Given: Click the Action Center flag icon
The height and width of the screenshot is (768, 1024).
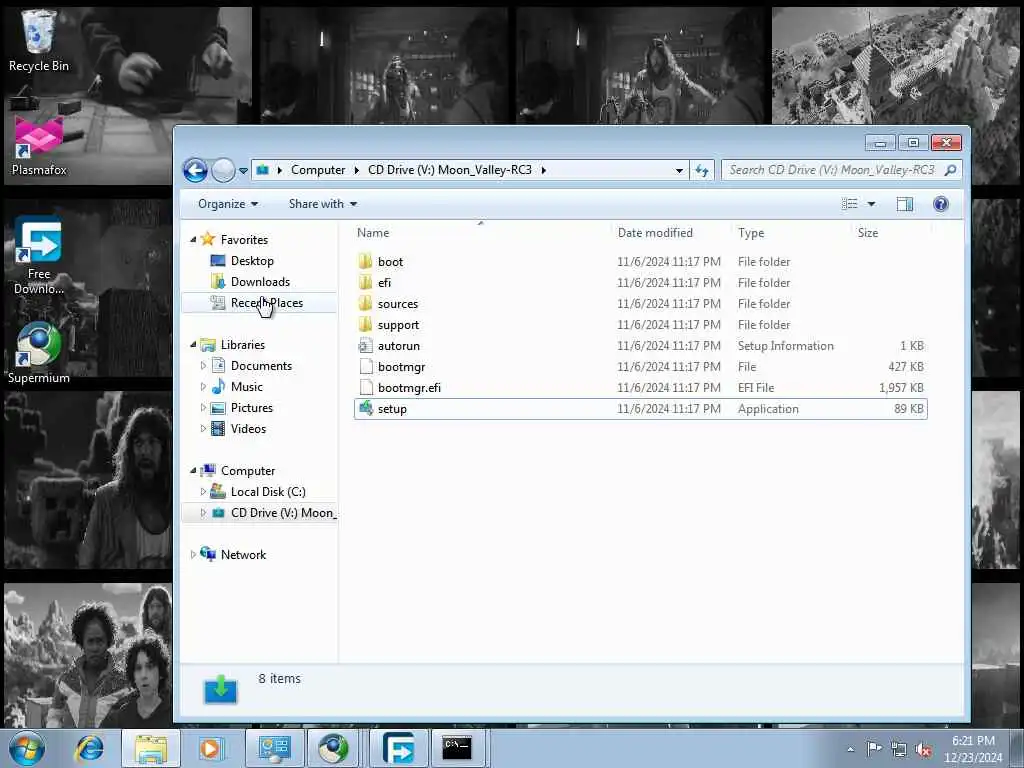Looking at the screenshot, I should tap(874, 749).
